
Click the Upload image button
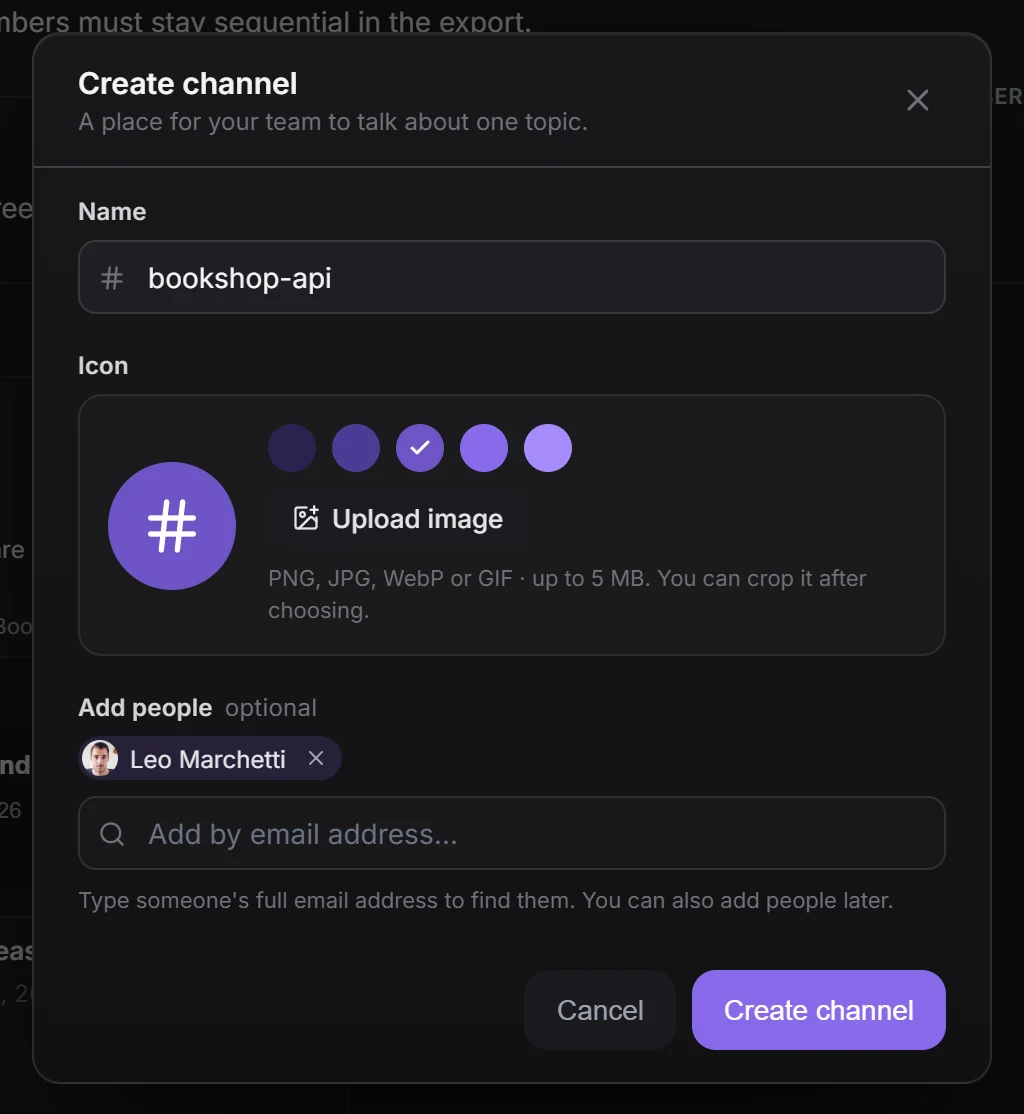pyautogui.click(x=398, y=519)
